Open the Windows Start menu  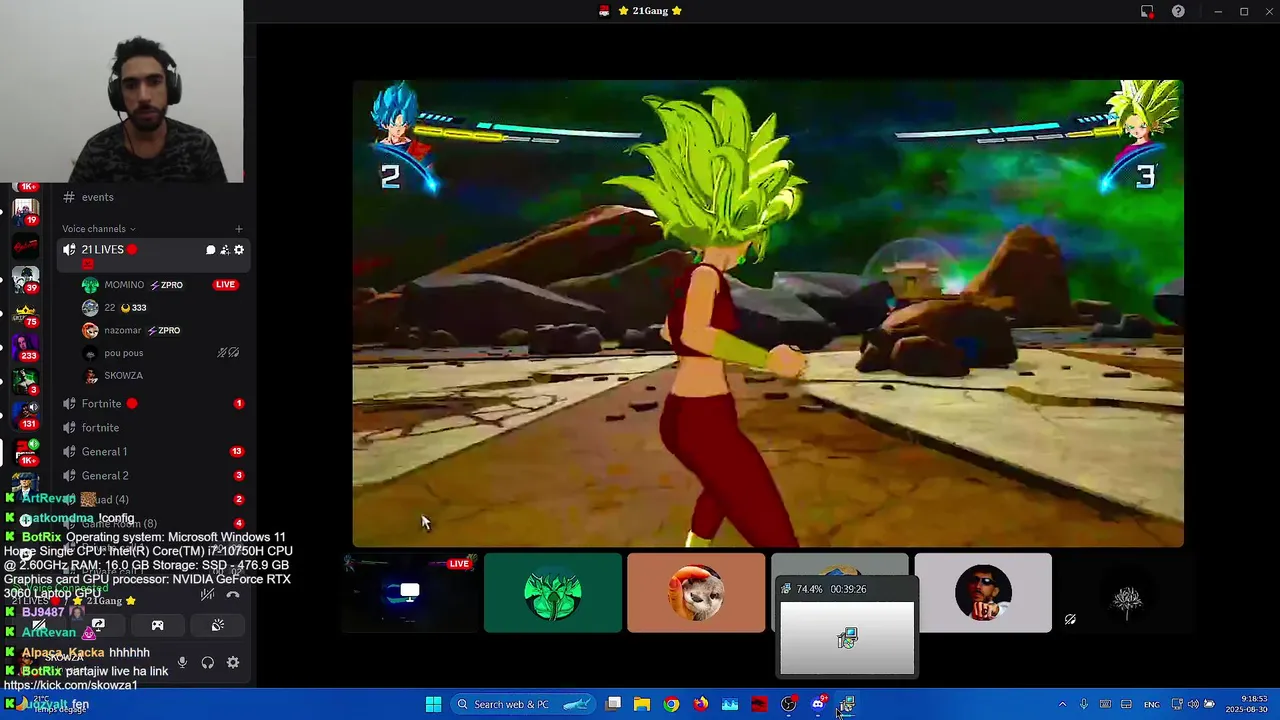point(433,704)
